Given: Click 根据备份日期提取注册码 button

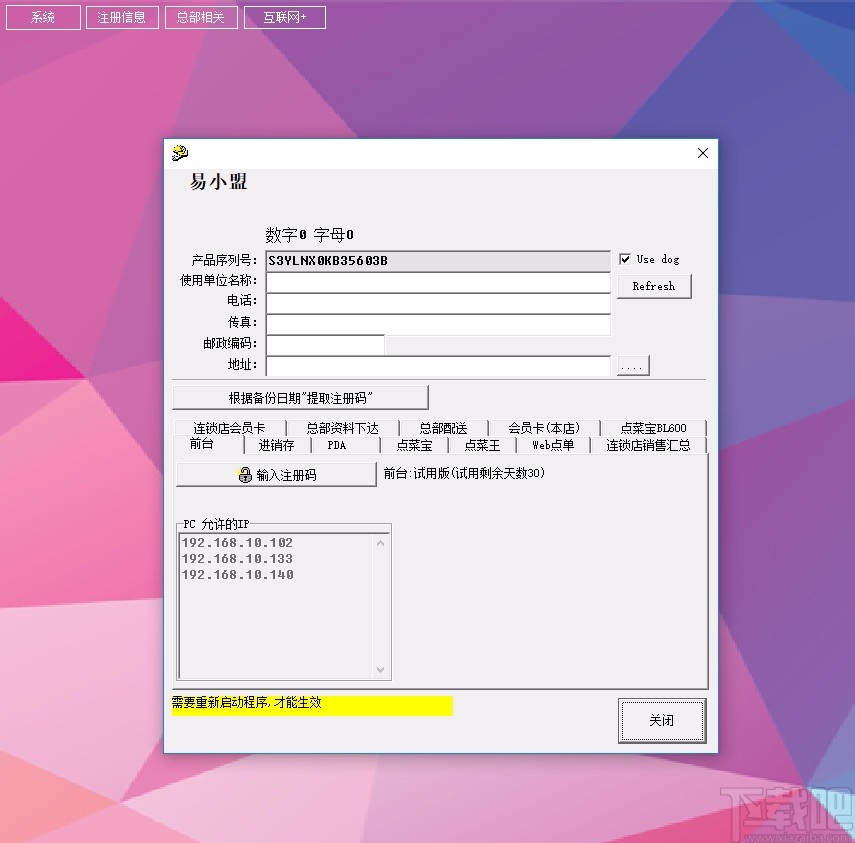Looking at the screenshot, I should (300, 398).
